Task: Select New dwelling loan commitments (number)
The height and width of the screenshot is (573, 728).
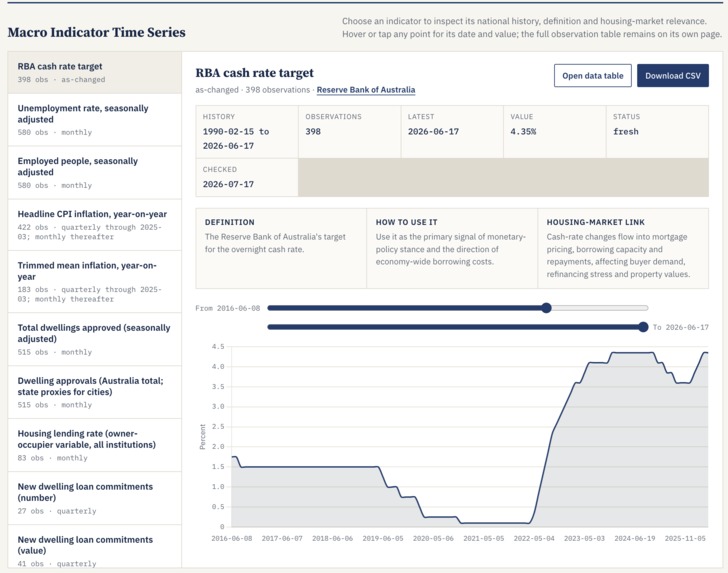Action: point(95,498)
